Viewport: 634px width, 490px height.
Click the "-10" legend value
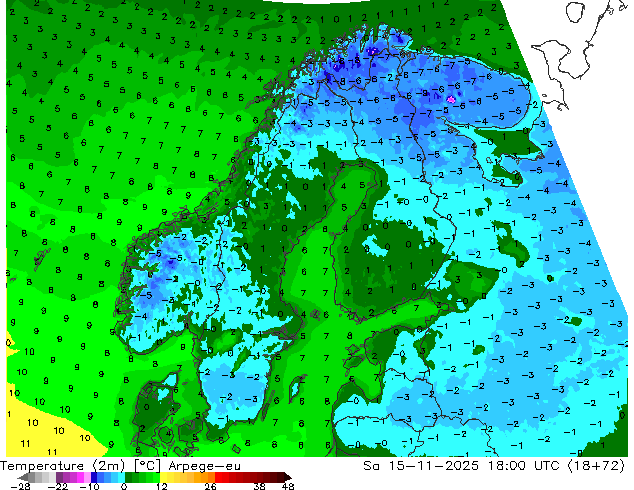[89, 486]
